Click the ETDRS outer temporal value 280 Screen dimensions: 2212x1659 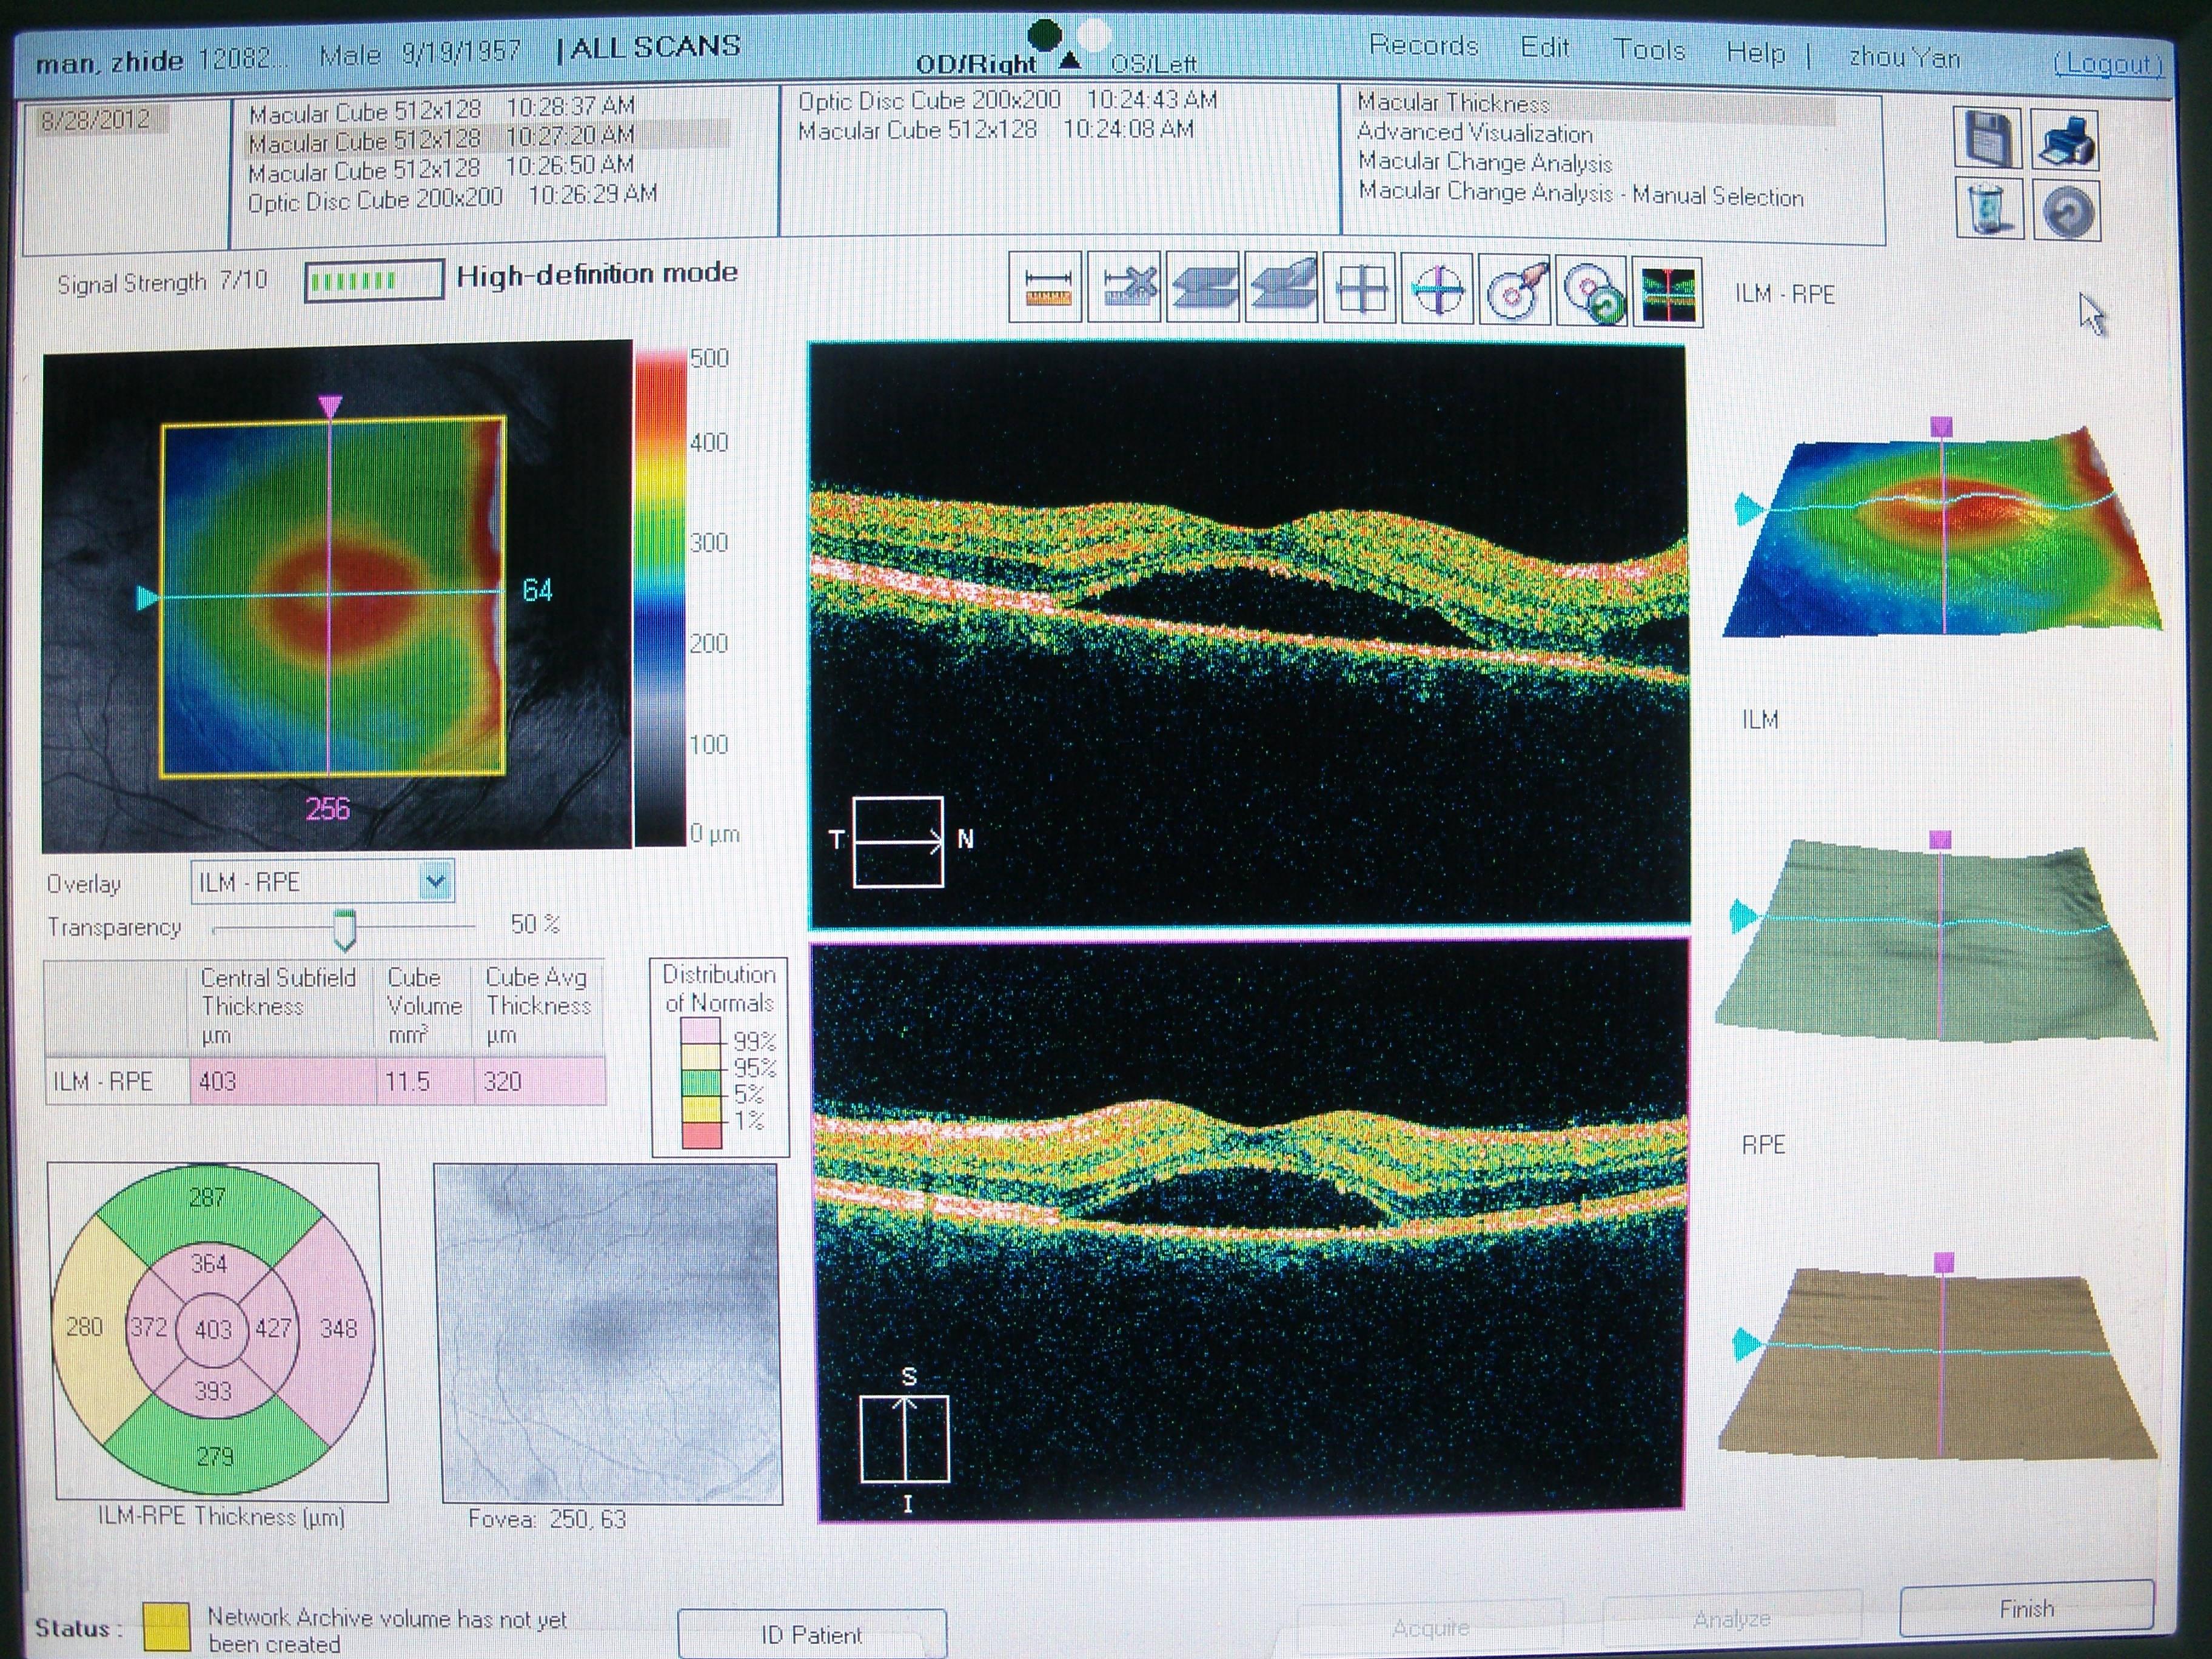[84, 1327]
